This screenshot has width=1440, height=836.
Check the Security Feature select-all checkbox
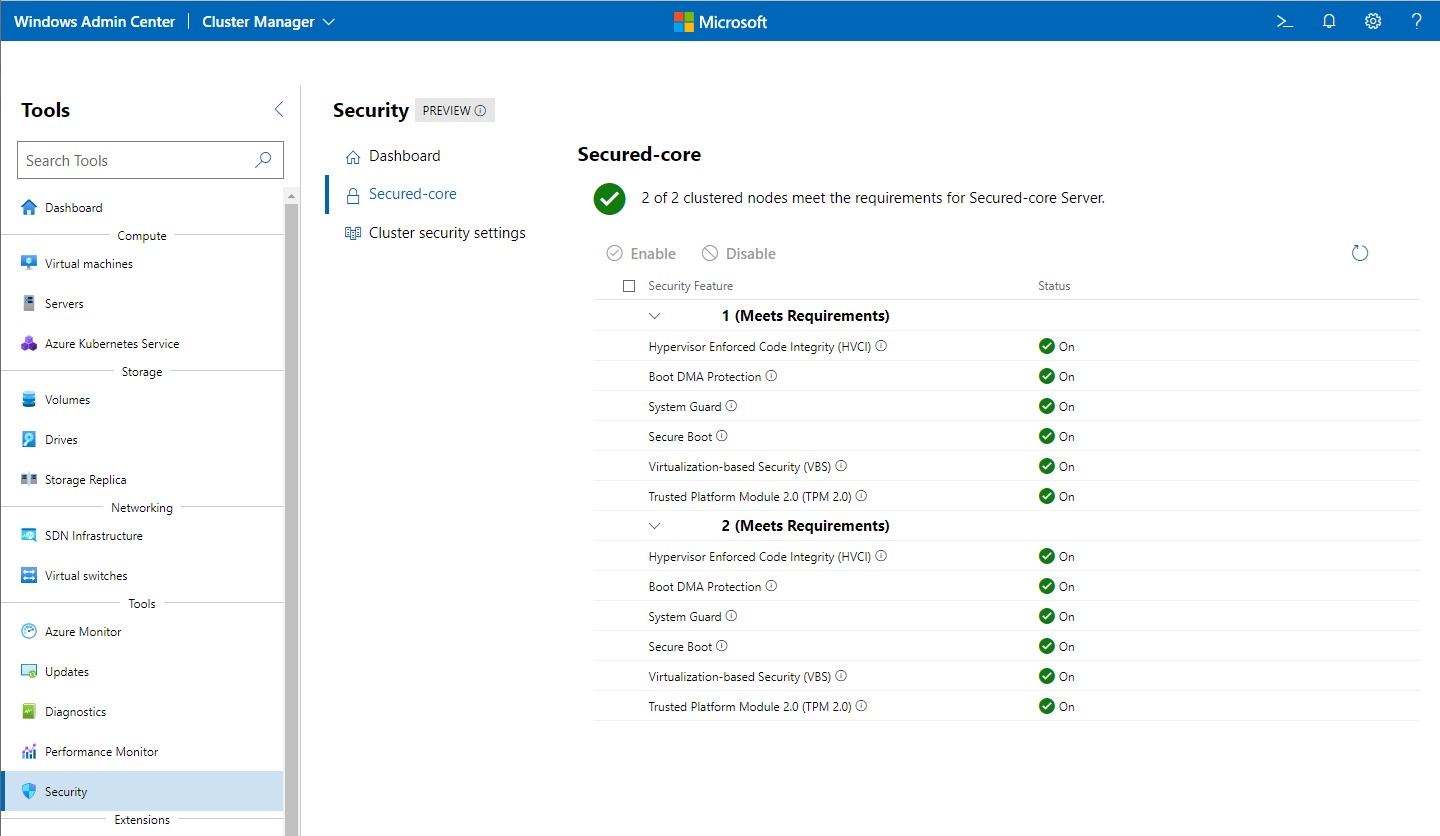point(629,285)
